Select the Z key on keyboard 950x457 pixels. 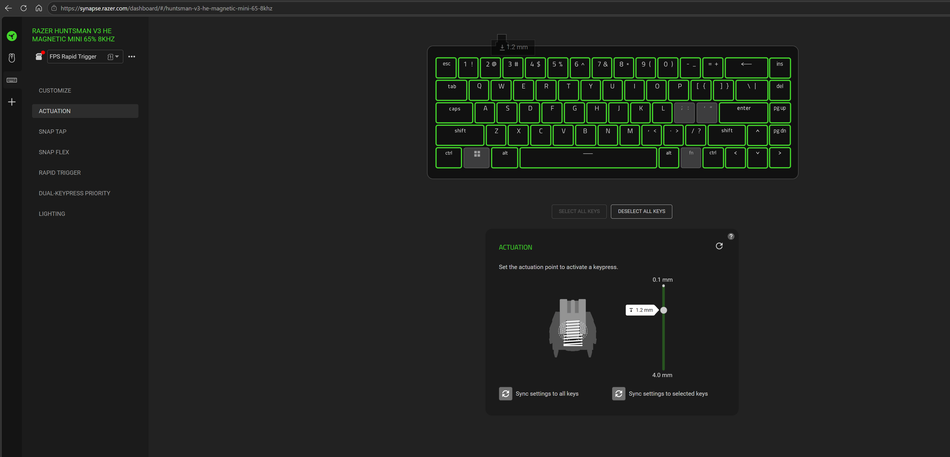[496, 135]
